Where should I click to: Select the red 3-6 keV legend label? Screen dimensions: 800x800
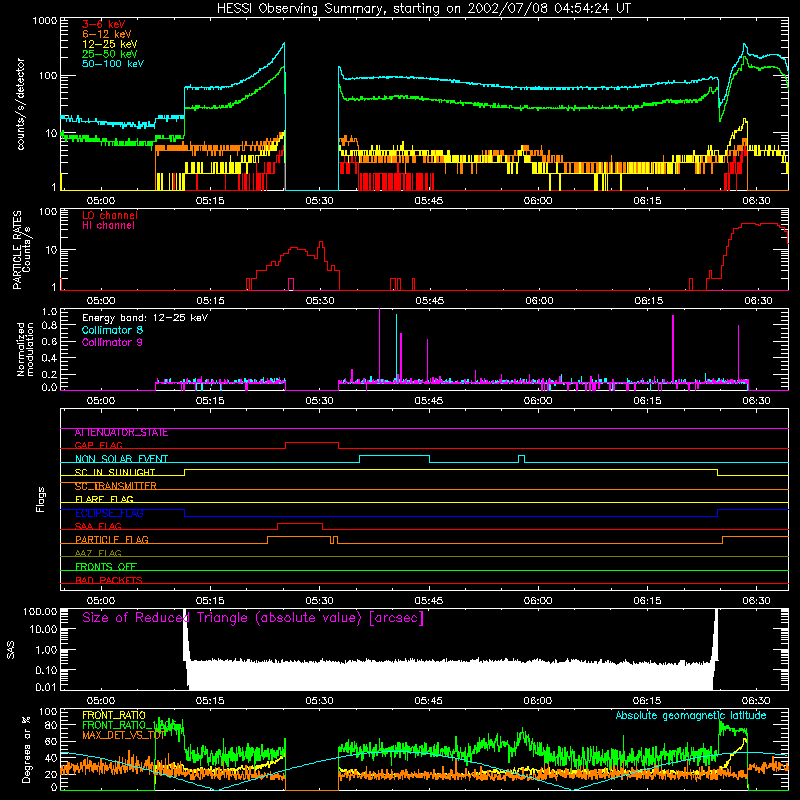[104, 24]
